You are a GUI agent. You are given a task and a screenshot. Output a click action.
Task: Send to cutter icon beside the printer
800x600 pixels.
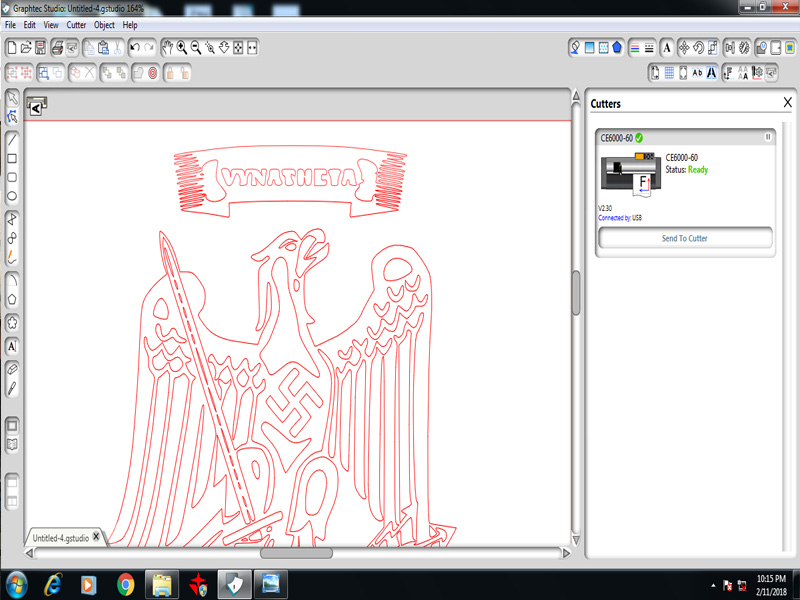click(71, 48)
